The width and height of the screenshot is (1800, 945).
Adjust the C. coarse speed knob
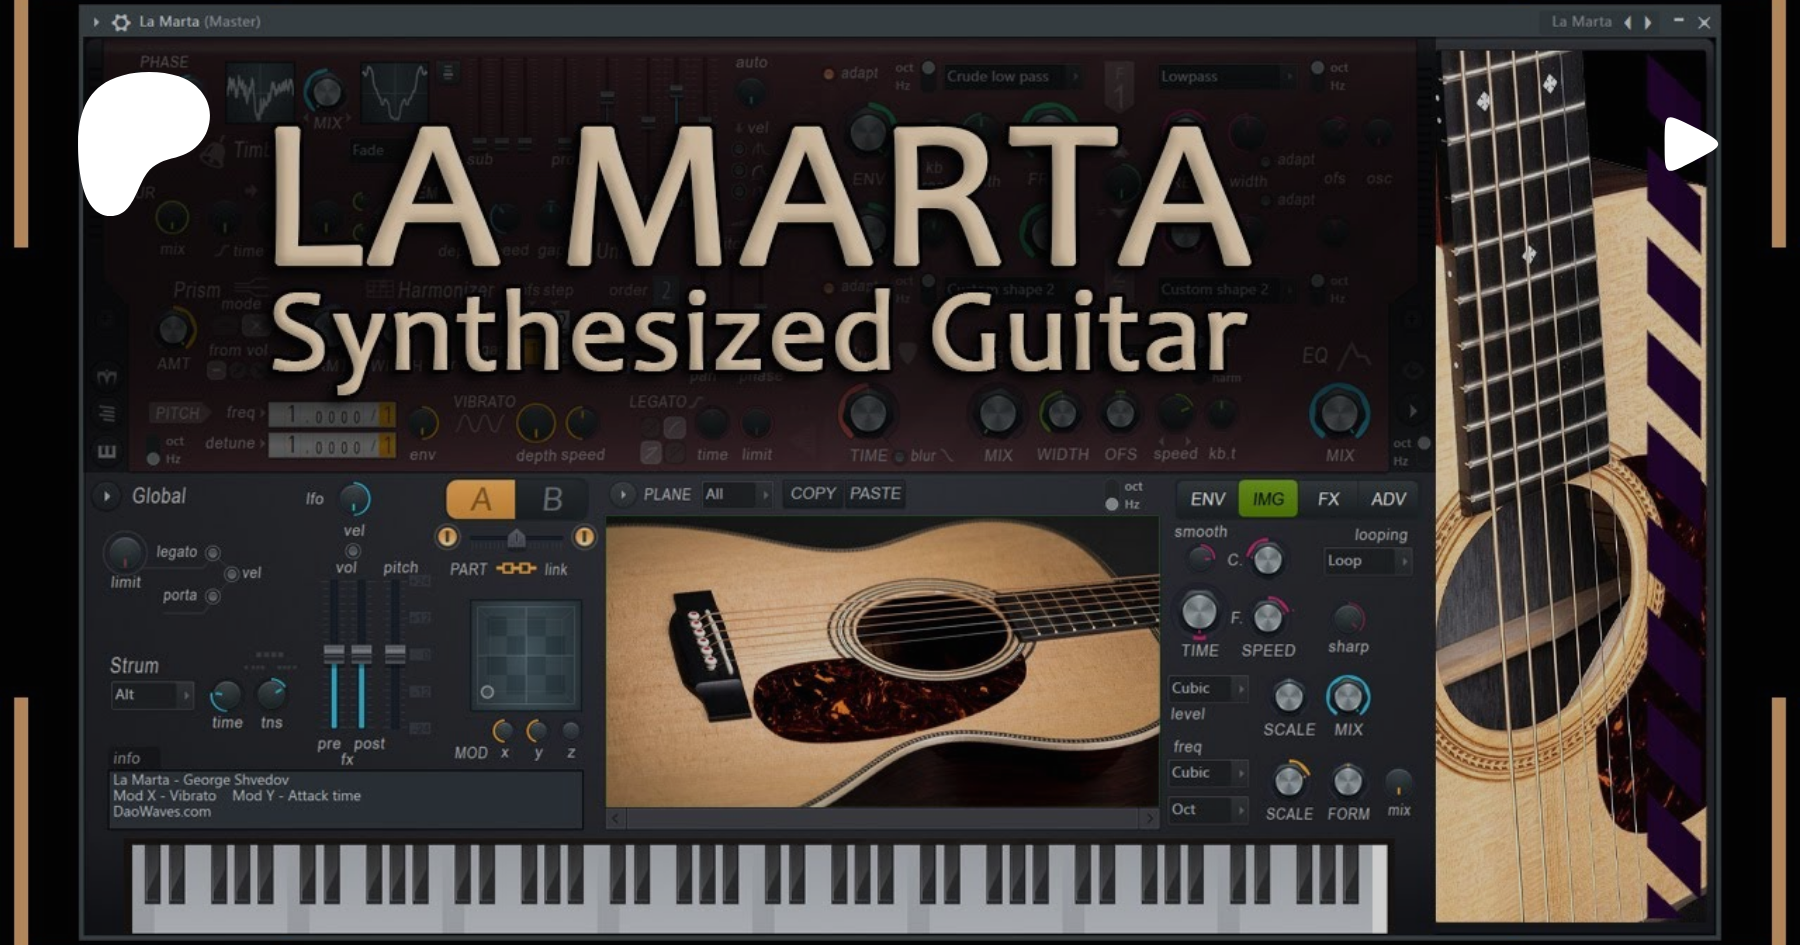pyautogui.click(x=1267, y=559)
